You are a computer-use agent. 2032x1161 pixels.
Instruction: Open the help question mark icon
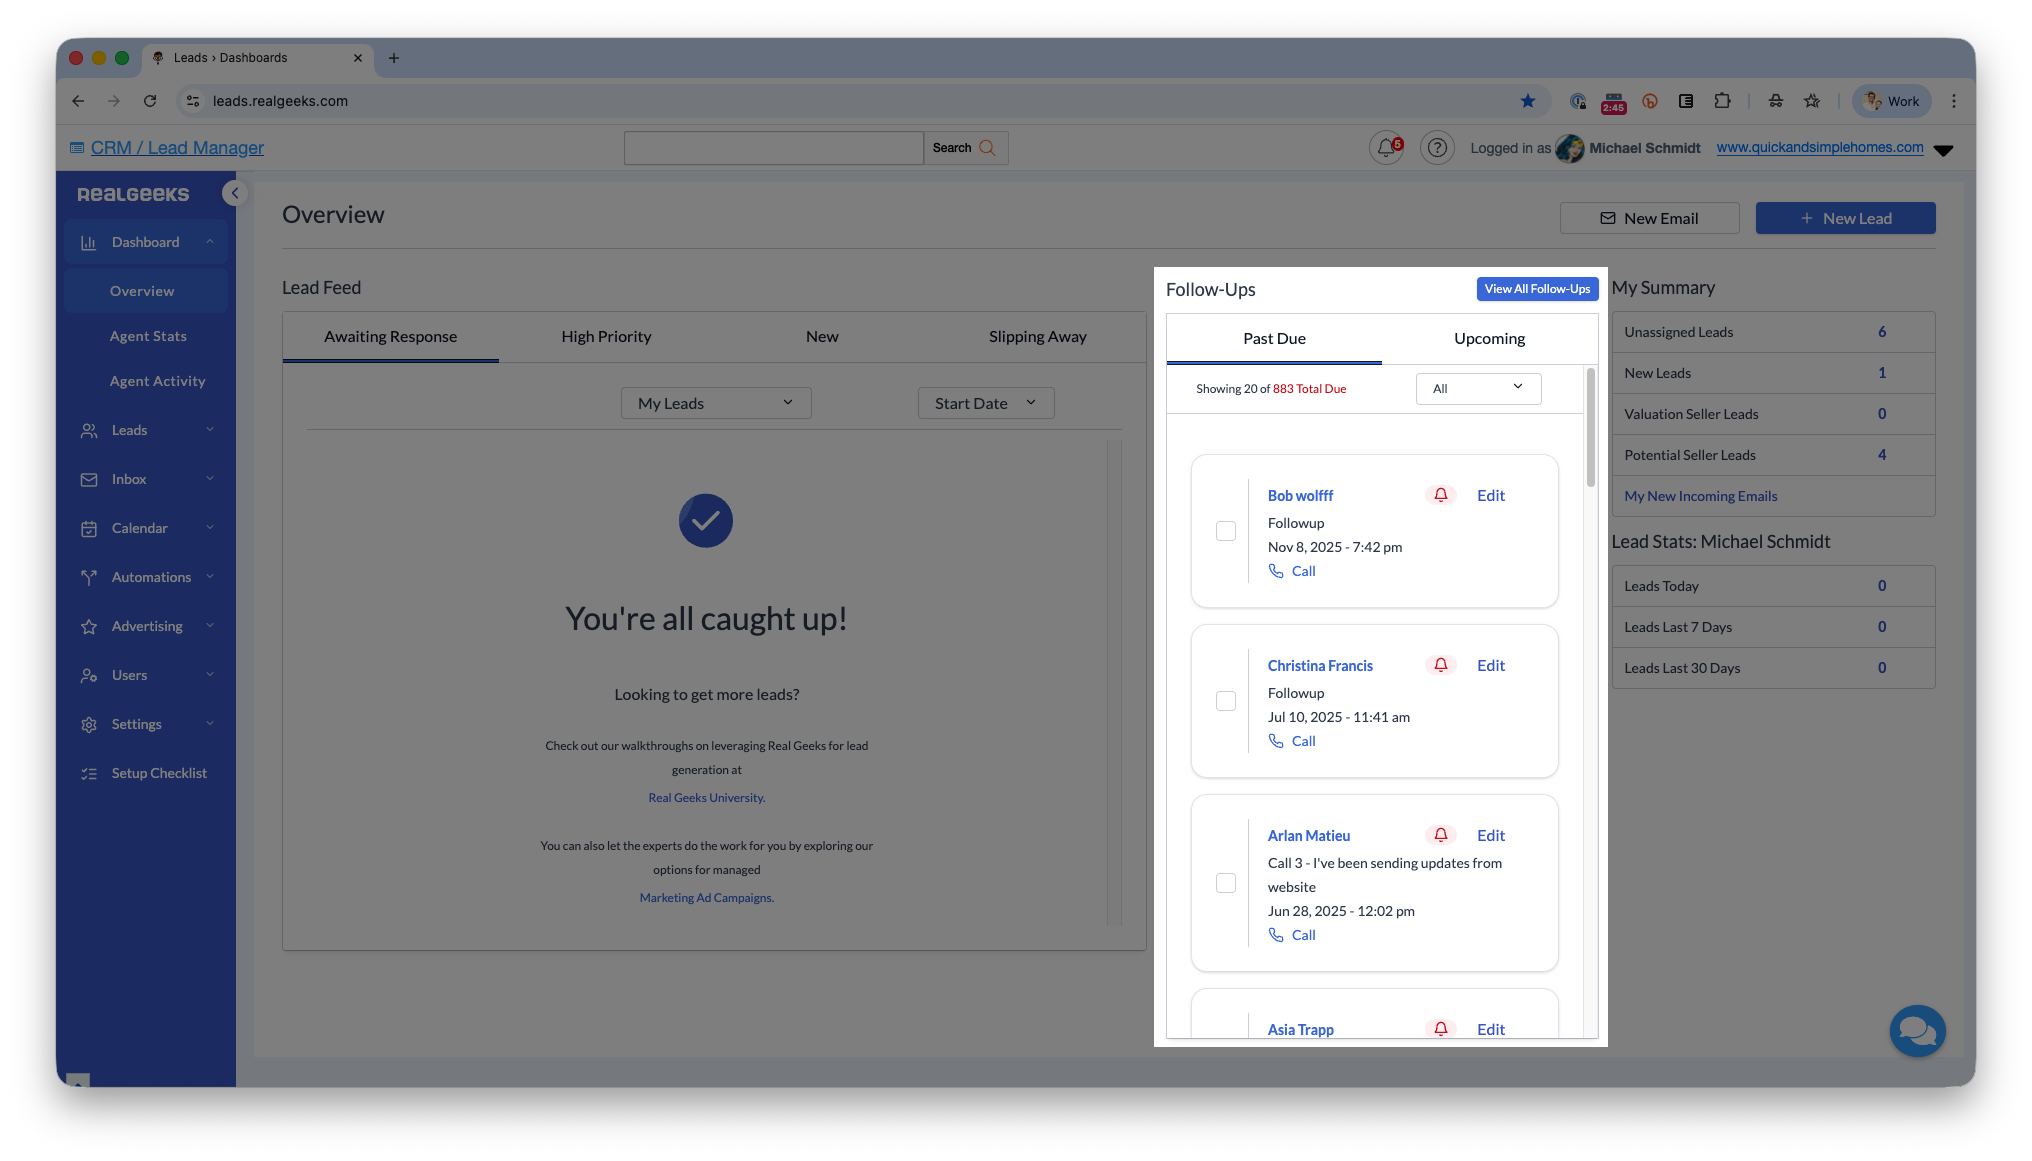pyautogui.click(x=1437, y=148)
